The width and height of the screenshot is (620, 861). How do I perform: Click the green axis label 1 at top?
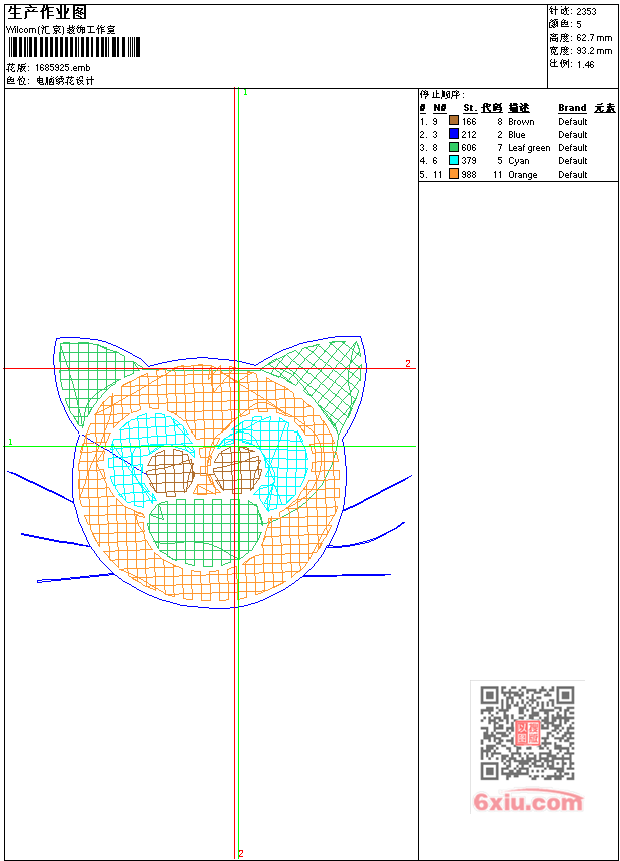coord(245,92)
